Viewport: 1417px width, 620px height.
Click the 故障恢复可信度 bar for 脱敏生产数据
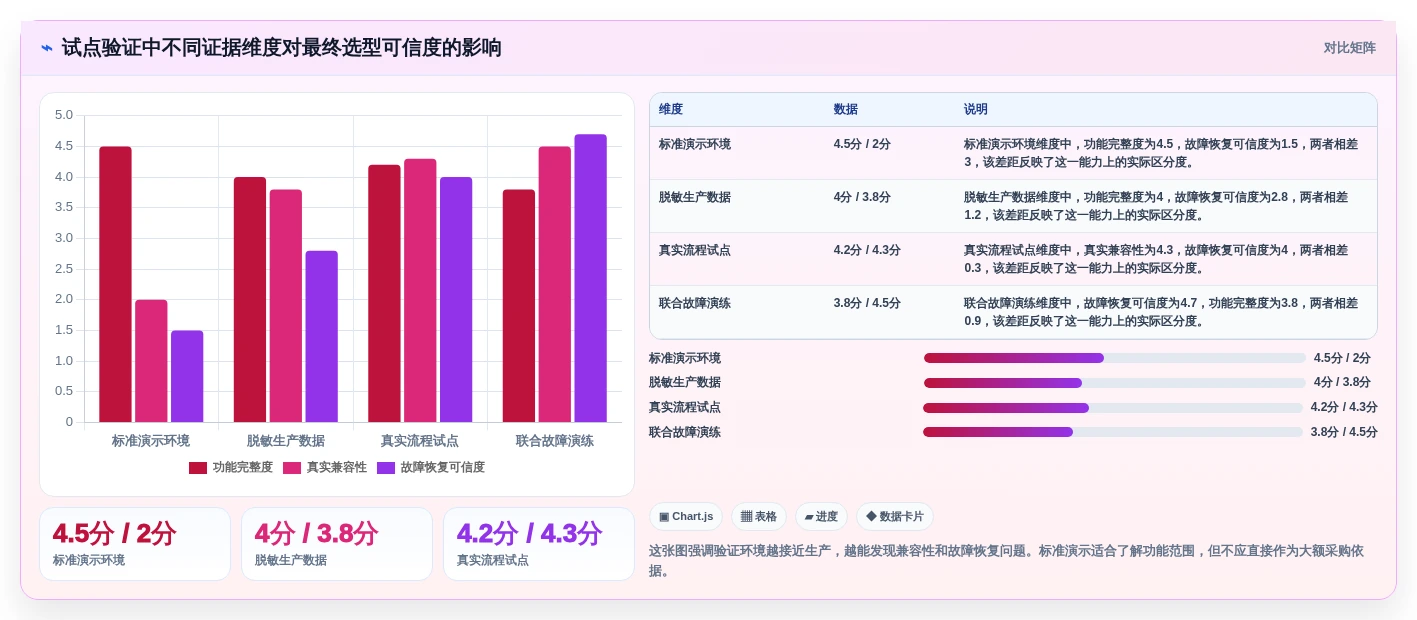pyautogui.click(x=321, y=336)
